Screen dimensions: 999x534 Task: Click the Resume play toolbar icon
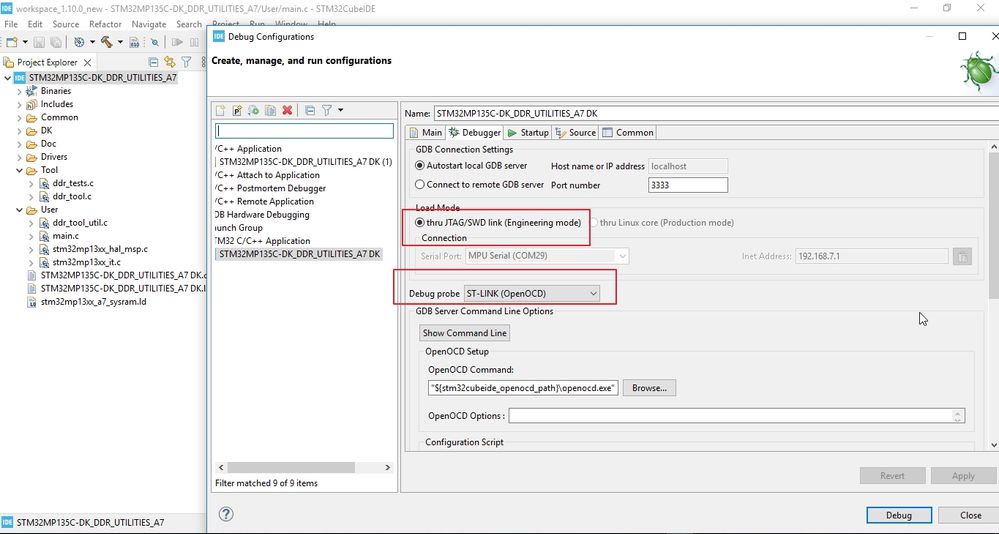pyautogui.click(x=177, y=42)
